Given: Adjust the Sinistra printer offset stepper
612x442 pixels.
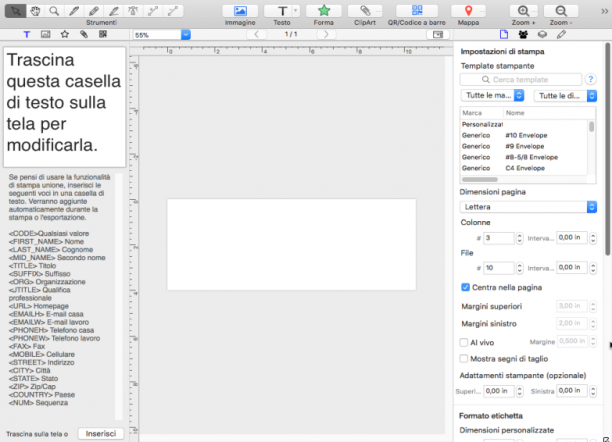Looking at the screenshot, I should pos(593,391).
